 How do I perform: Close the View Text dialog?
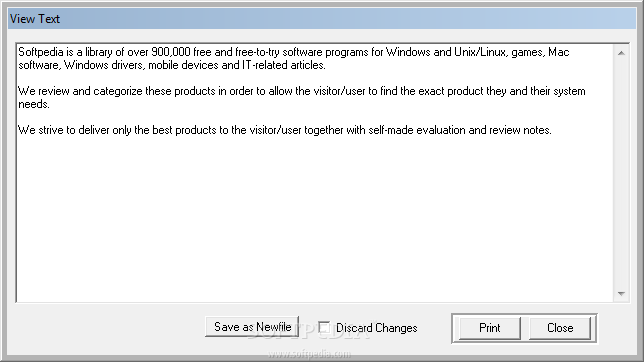tap(560, 328)
